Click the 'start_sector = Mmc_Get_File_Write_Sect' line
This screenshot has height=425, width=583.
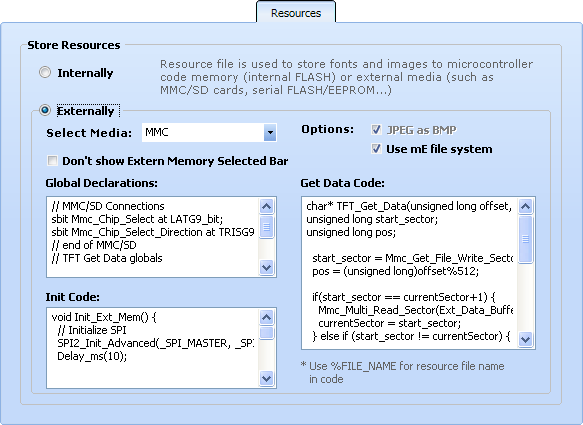[x=413, y=258]
